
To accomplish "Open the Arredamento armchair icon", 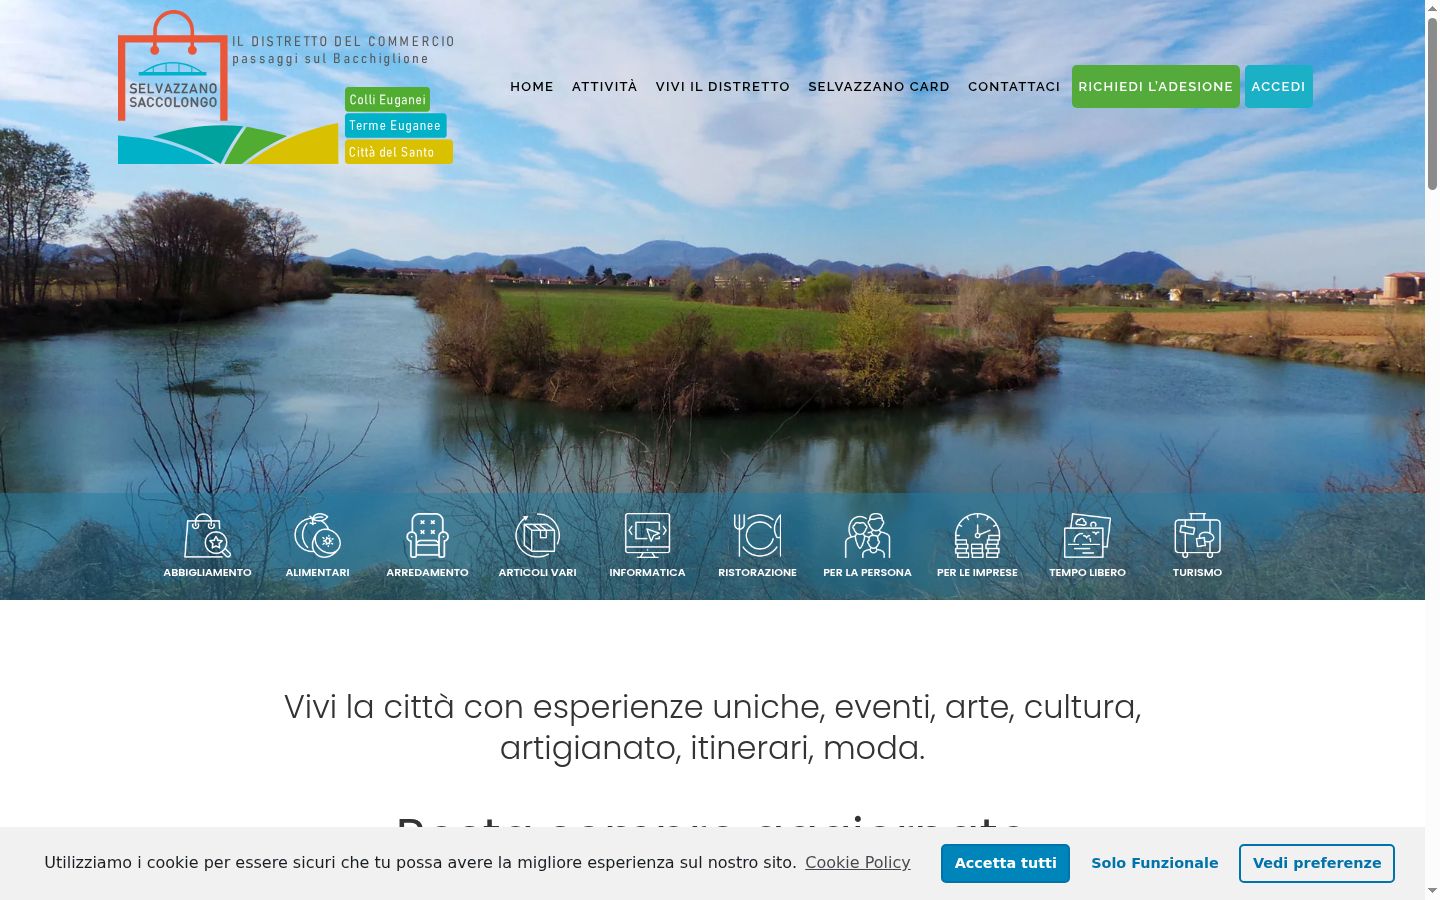I will click(x=428, y=535).
